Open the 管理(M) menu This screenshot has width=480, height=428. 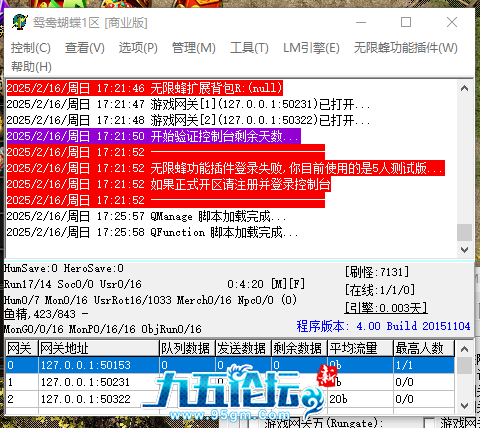pos(194,48)
